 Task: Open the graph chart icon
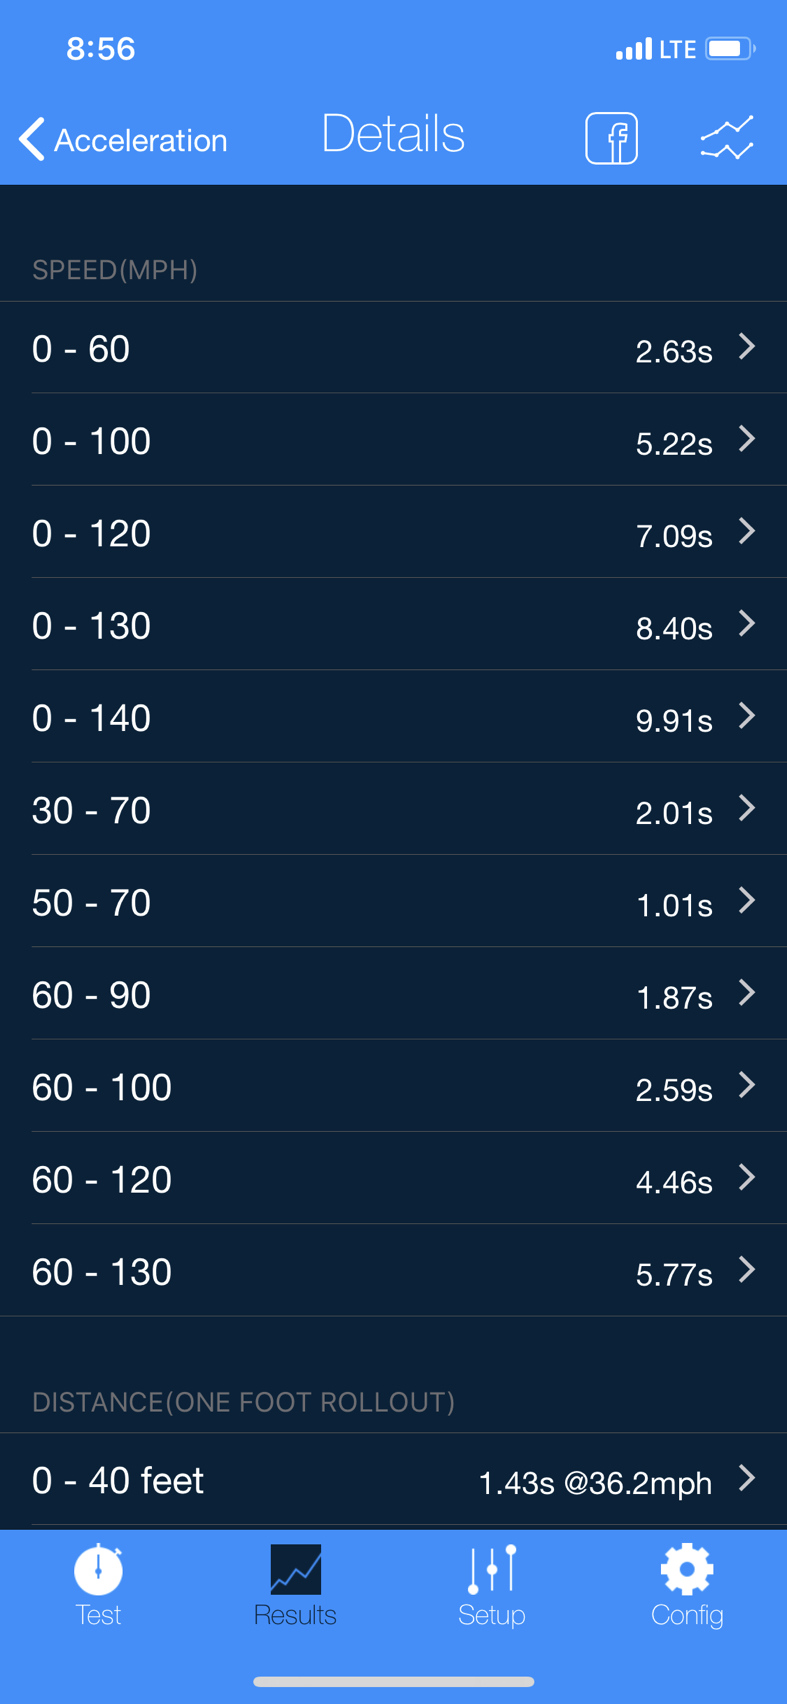click(727, 138)
